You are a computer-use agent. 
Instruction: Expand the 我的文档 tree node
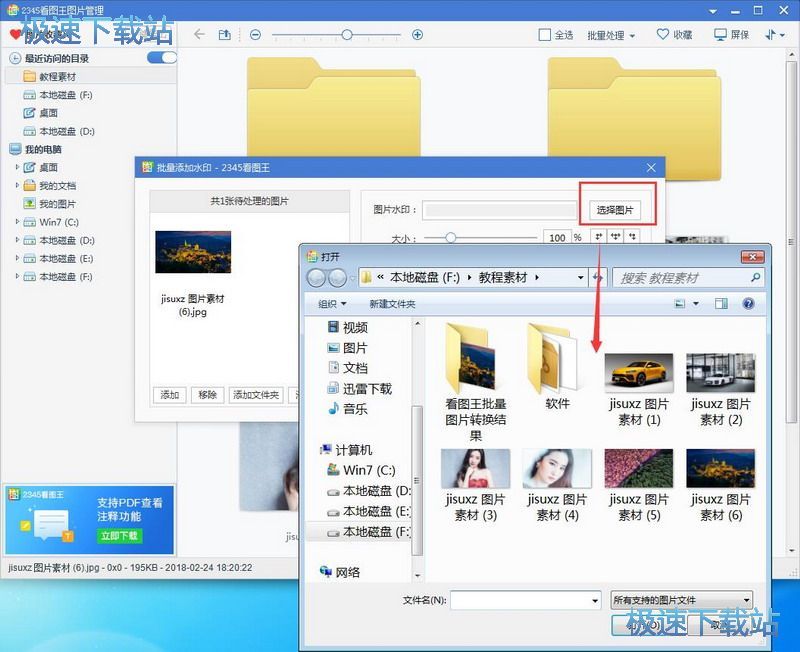(17, 185)
